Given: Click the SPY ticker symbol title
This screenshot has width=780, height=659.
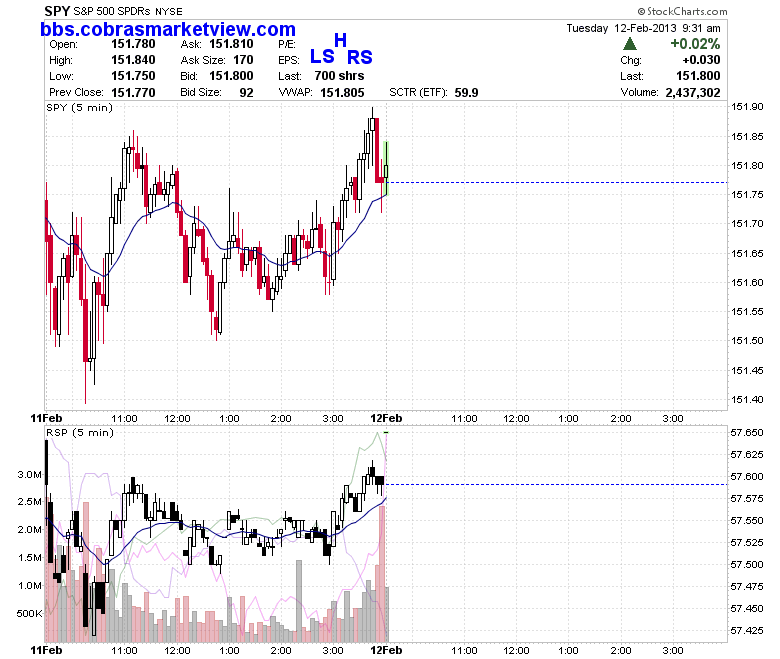Looking at the screenshot, I should (57, 11).
